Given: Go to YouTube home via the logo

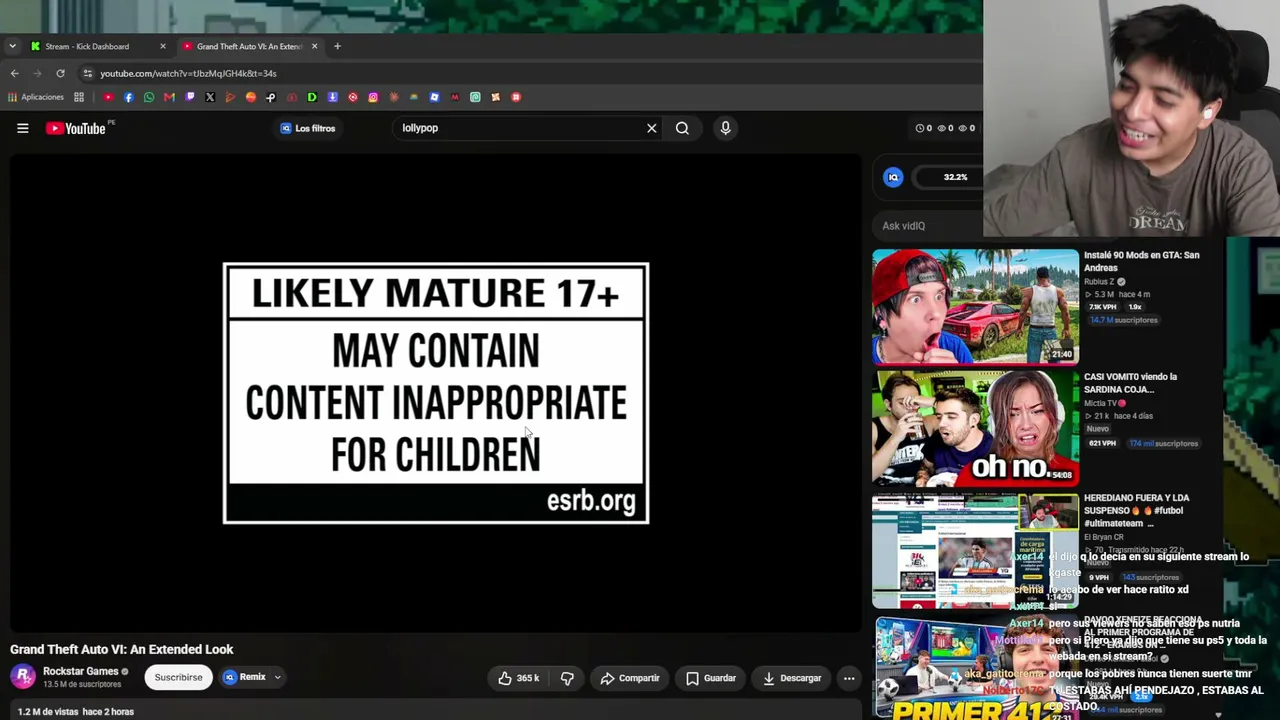Looking at the screenshot, I should coord(76,128).
